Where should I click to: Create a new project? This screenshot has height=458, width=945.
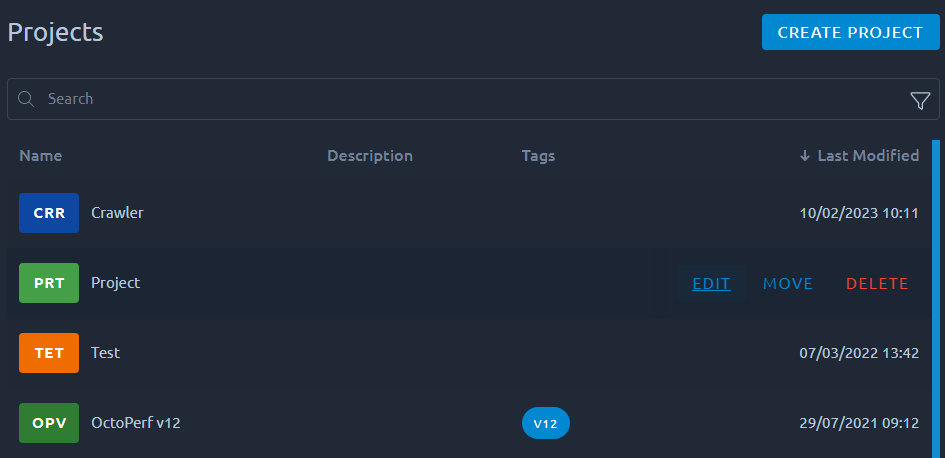850,32
